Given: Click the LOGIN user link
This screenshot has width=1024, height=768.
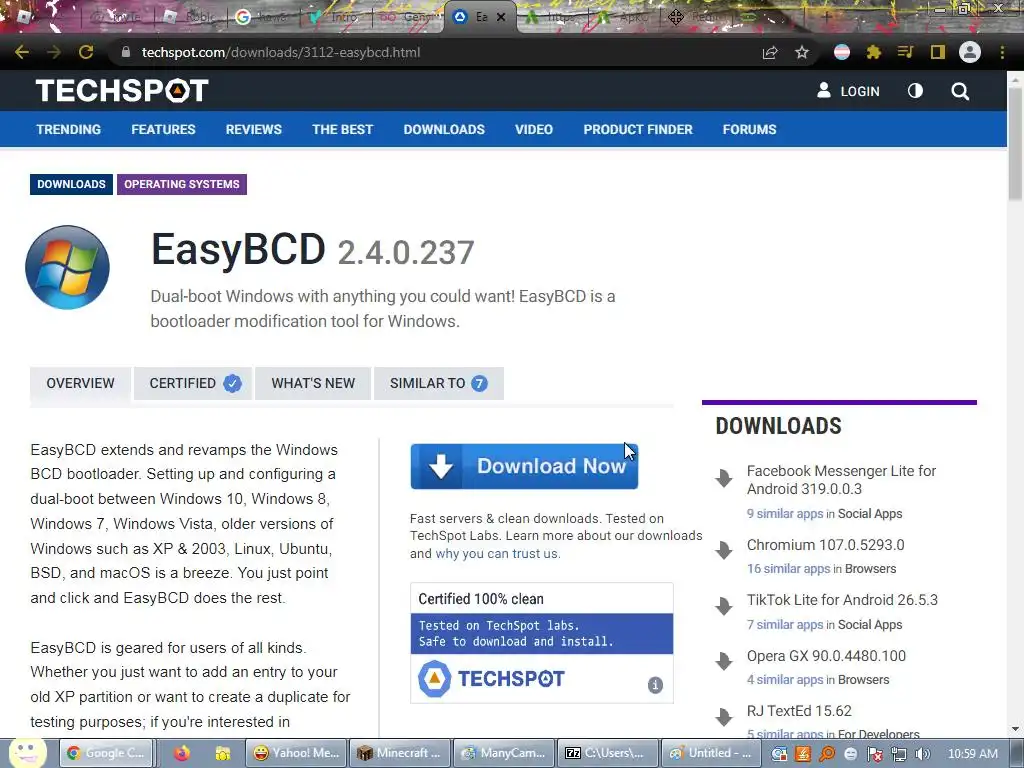Looking at the screenshot, I should (x=848, y=91).
